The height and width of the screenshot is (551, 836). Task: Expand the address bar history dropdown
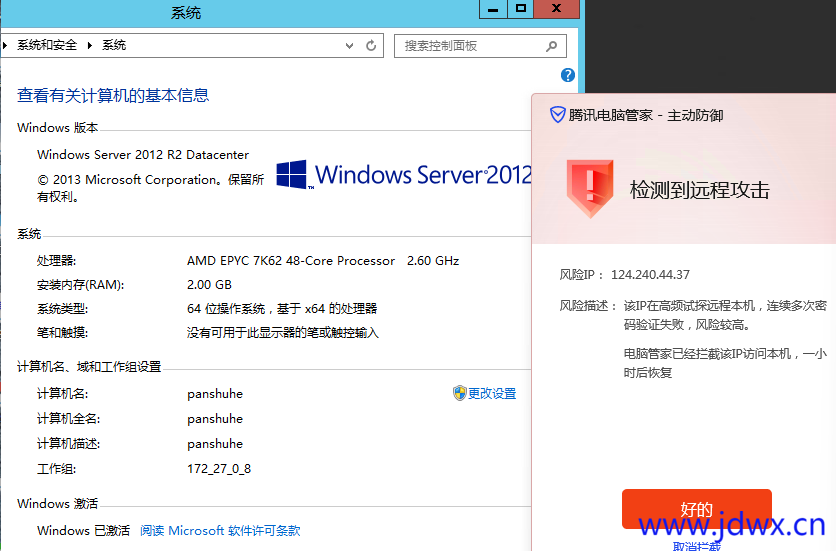(x=349, y=46)
